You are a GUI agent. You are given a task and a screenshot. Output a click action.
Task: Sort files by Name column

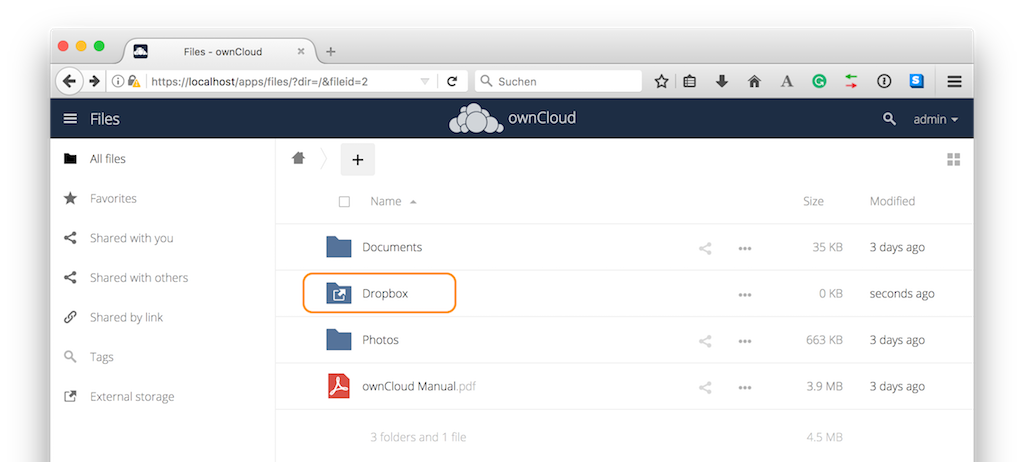tap(385, 201)
